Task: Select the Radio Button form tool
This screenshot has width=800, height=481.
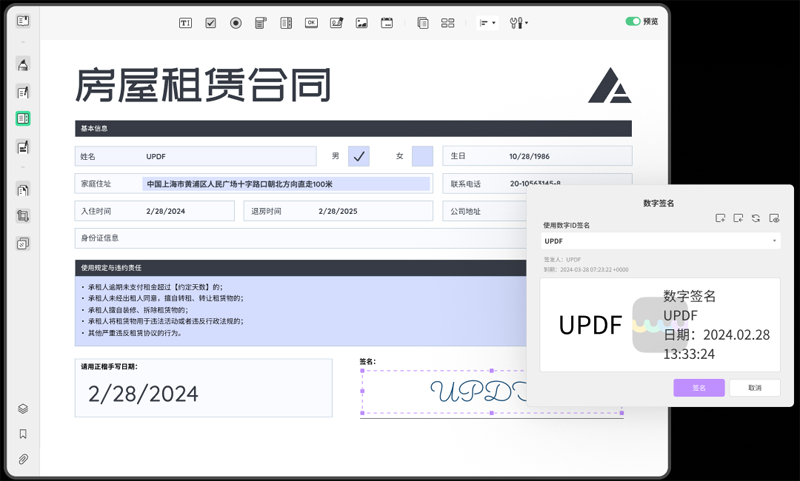Action: pos(236,22)
